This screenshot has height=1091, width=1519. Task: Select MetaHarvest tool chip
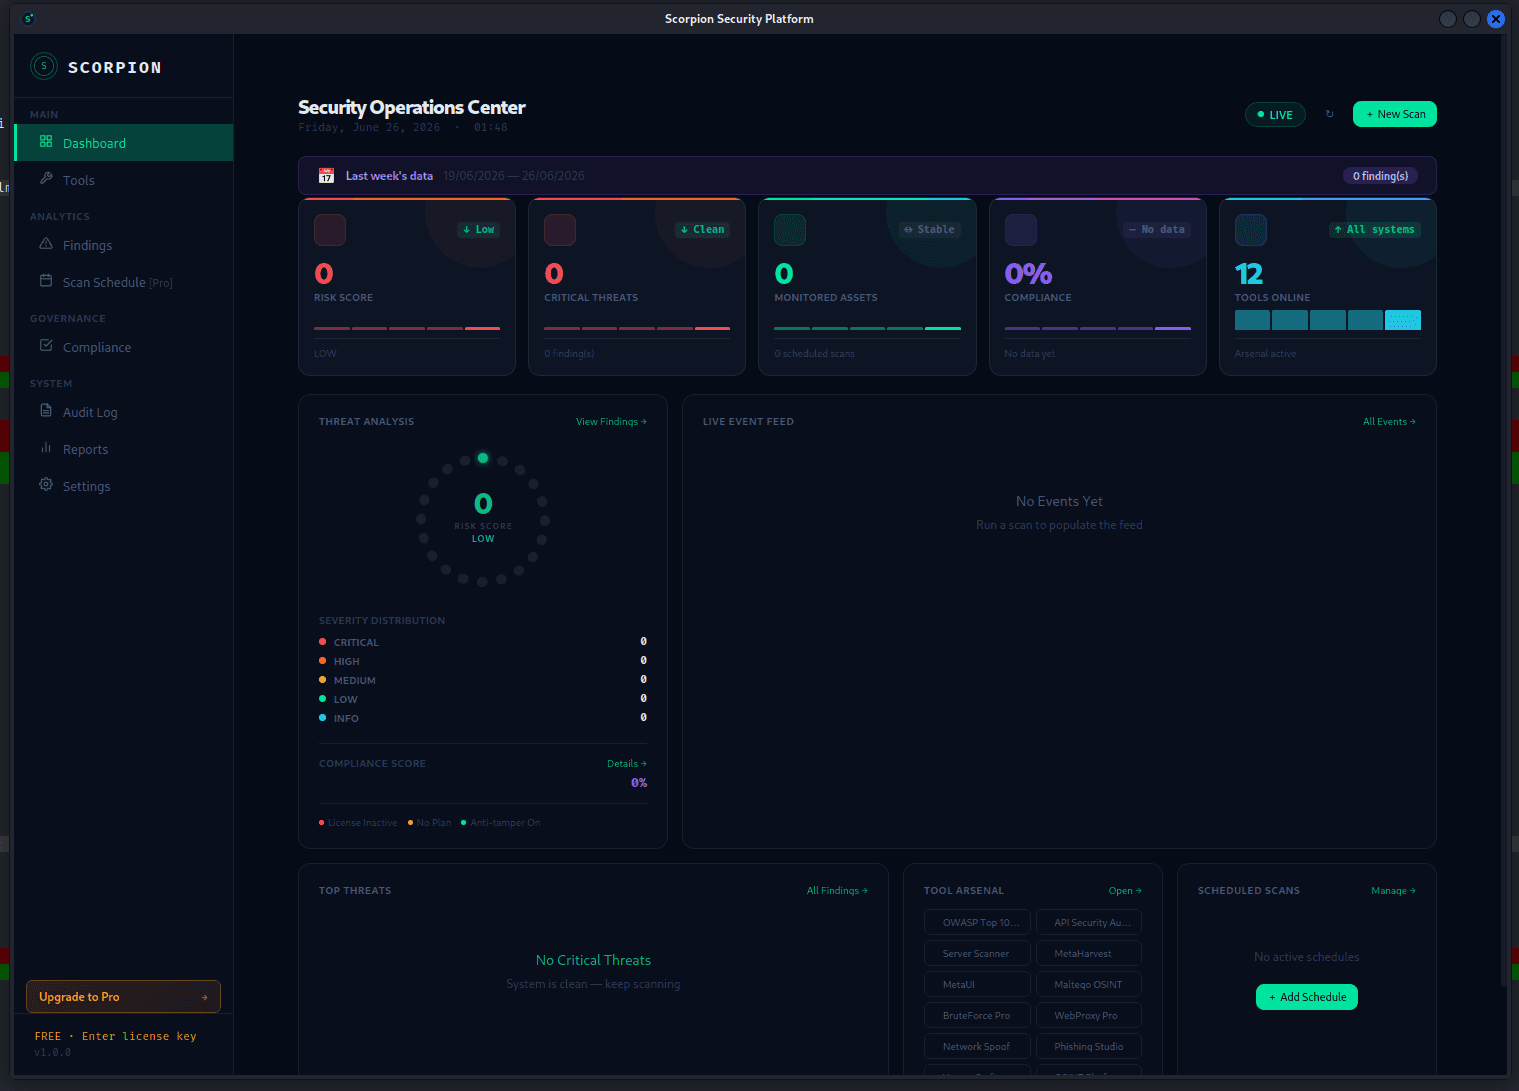point(1089,953)
